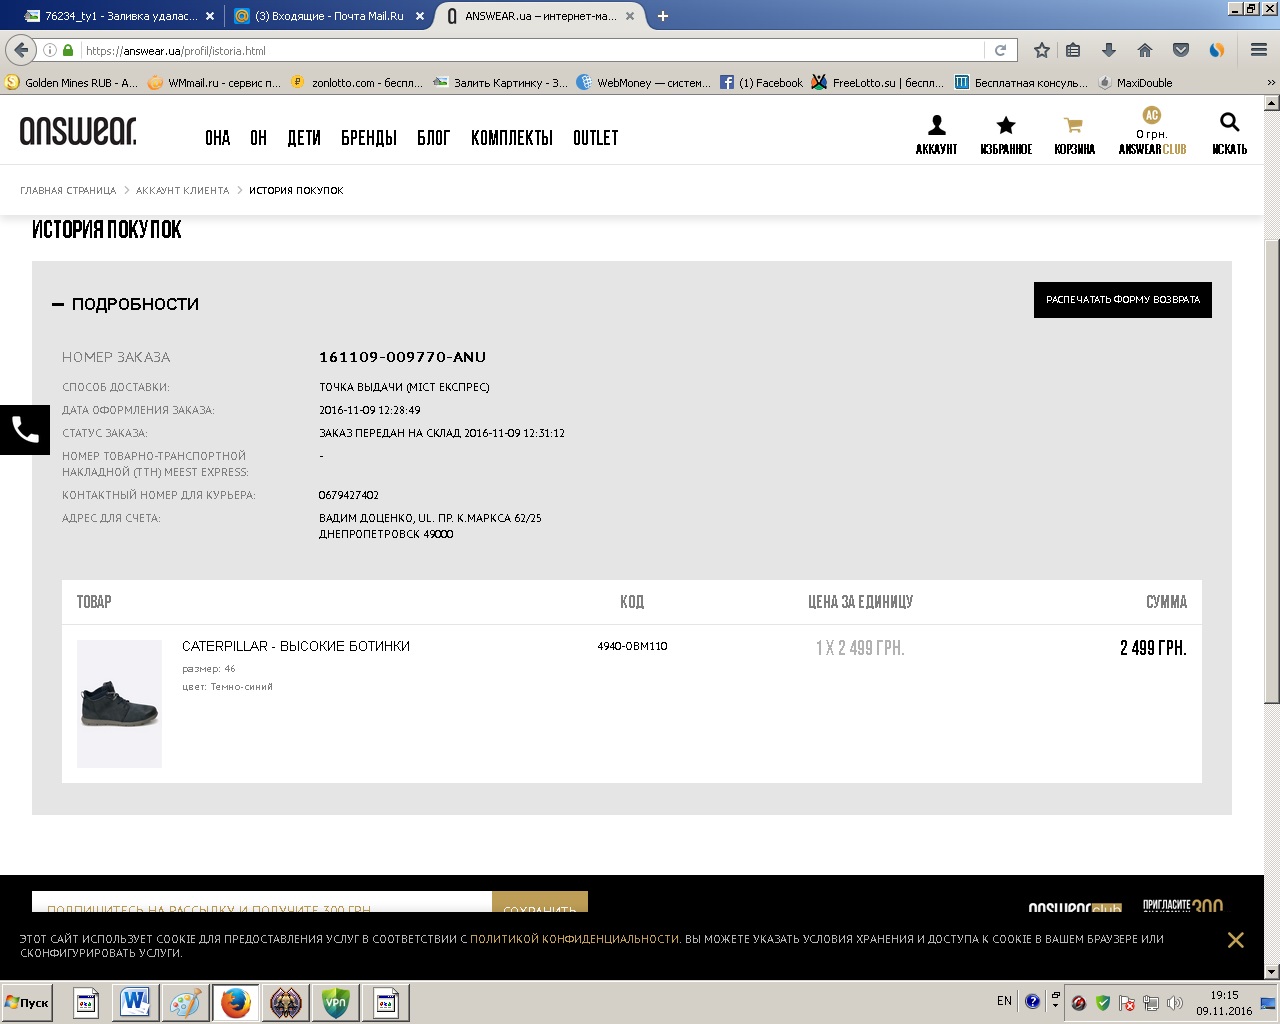Viewport: 1280px width, 1024px height.
Task: Click РАСПЕЧАТАТЬ ФОРМУ ВОЗВРАТА button
Action: (x=1123, y=300)
